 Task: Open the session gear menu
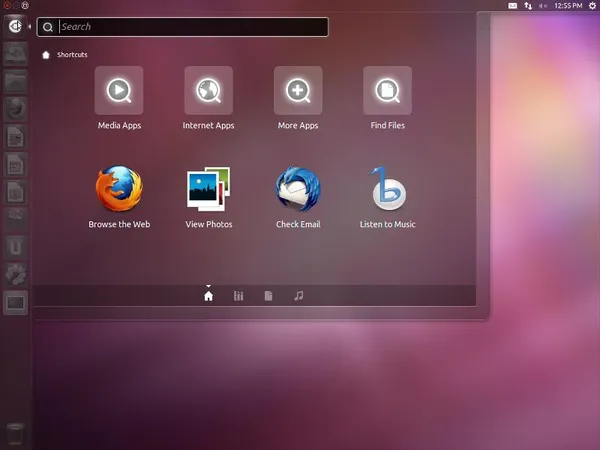(x=592, y=6)
